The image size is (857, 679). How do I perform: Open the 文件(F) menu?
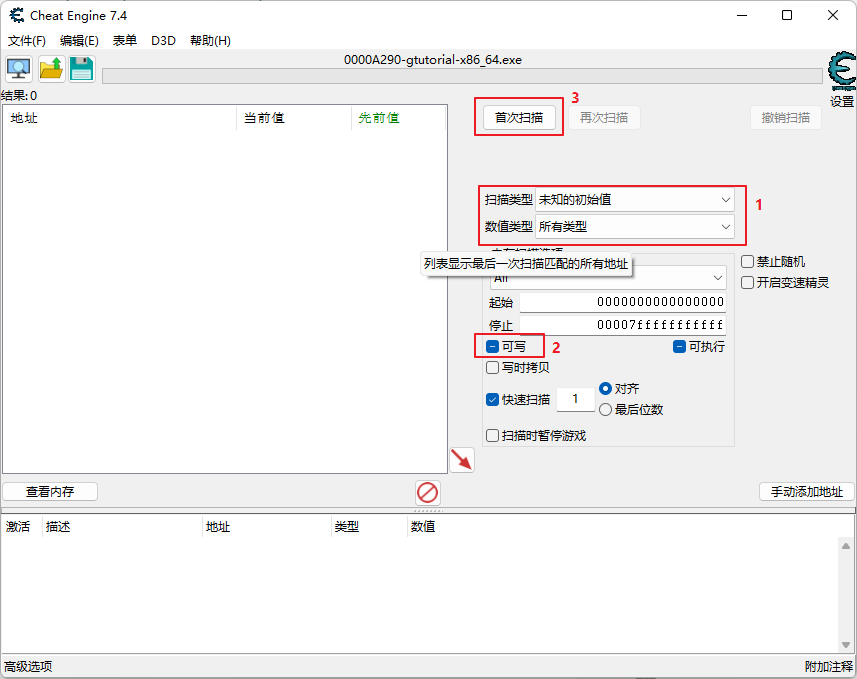pyautogui.click(x=27, y=40)
